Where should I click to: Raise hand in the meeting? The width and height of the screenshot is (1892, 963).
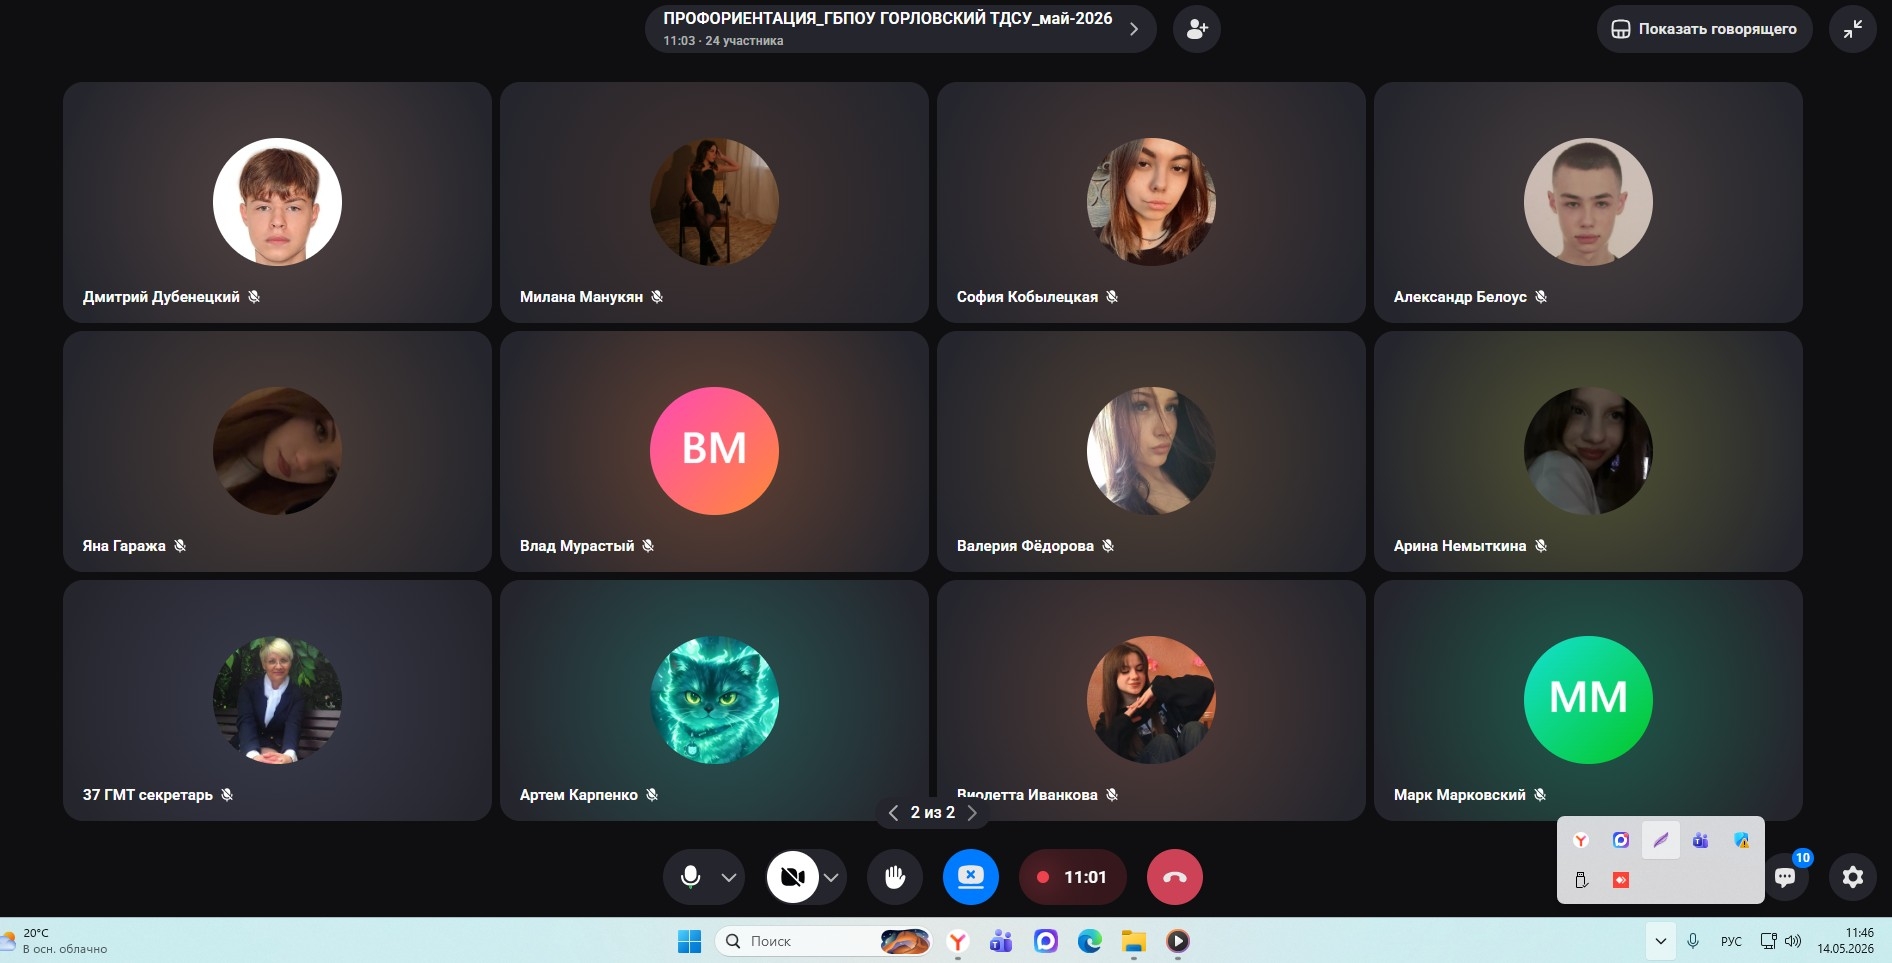(895, 877)
